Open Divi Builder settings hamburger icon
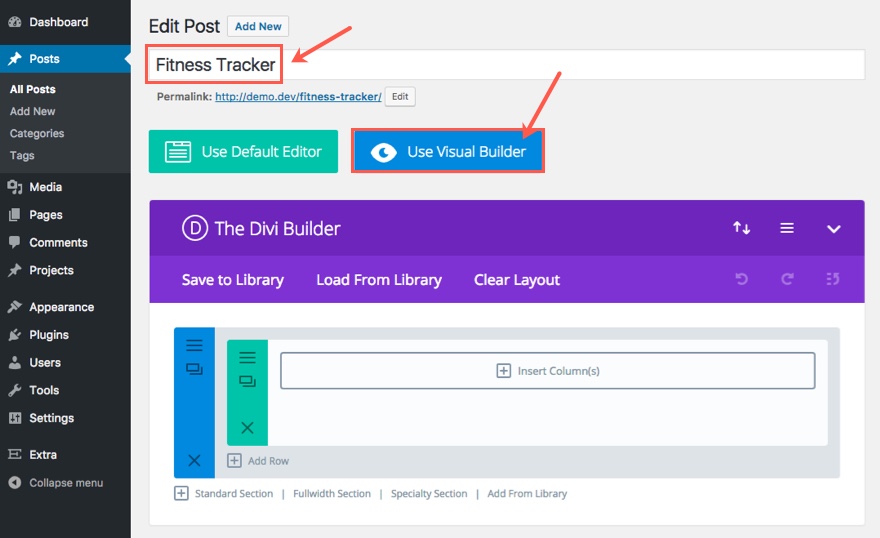 pyautogui.click(x=787, y=228)
